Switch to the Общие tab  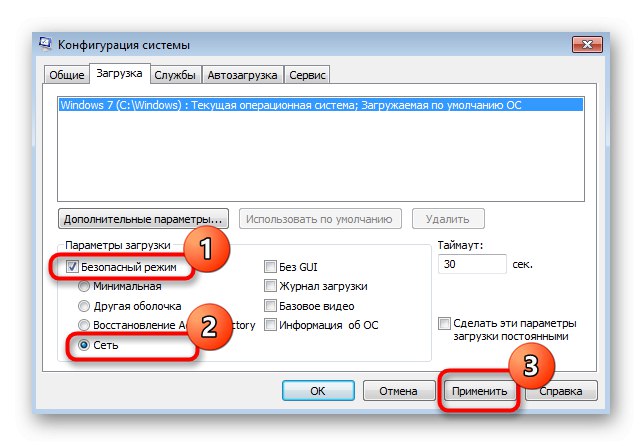pyautogui.click(x=67, y=75)
